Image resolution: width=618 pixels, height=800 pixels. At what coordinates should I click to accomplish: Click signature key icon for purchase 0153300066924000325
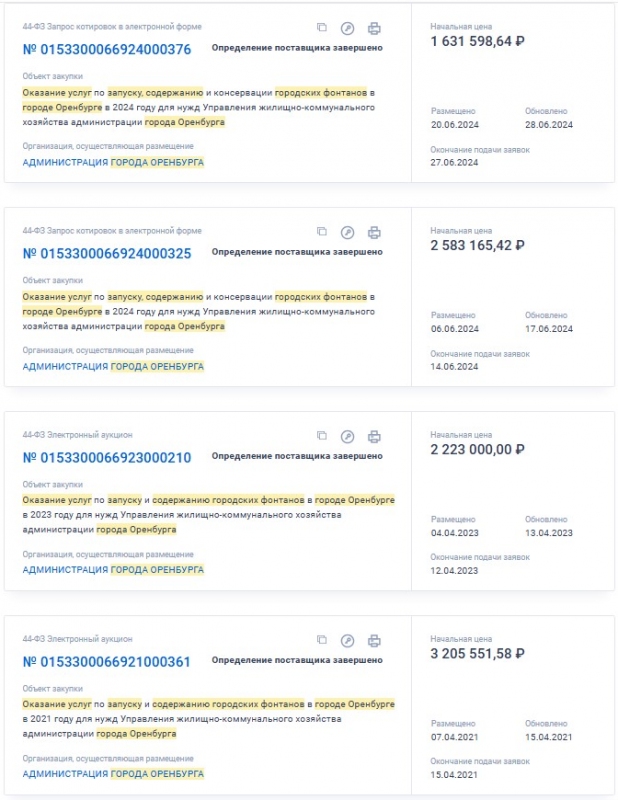point(347,232)
